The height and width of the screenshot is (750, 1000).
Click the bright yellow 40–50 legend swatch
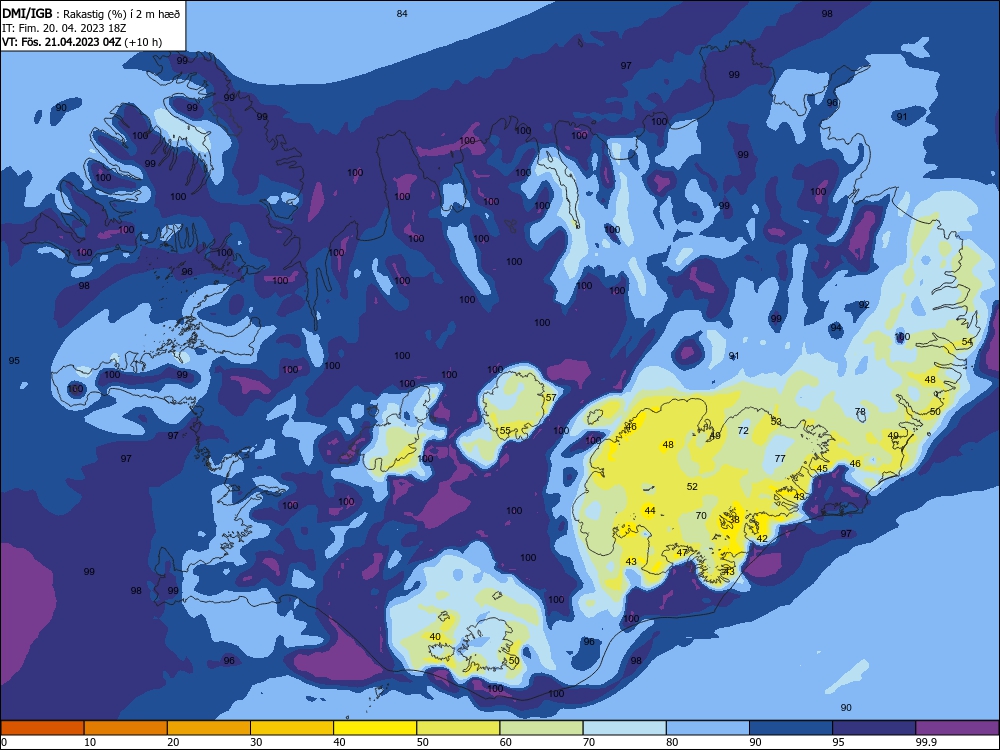(375, 728)
